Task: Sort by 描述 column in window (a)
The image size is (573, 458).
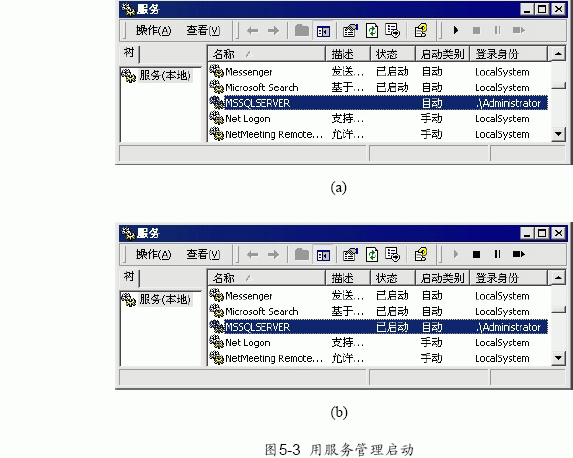Action: point(348,54)
